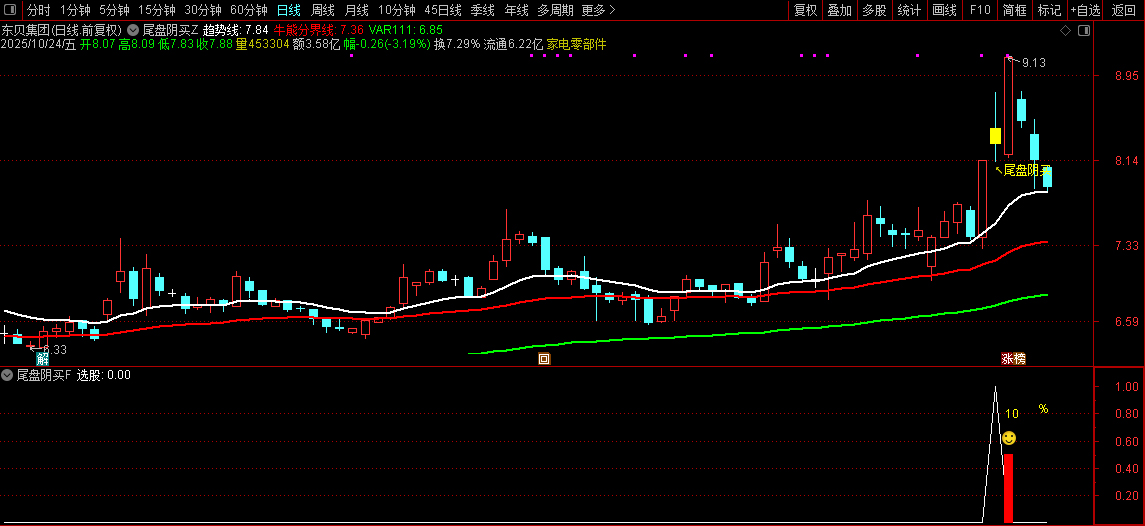Click the 解 marker icon below the chart

tap(42, 359)
